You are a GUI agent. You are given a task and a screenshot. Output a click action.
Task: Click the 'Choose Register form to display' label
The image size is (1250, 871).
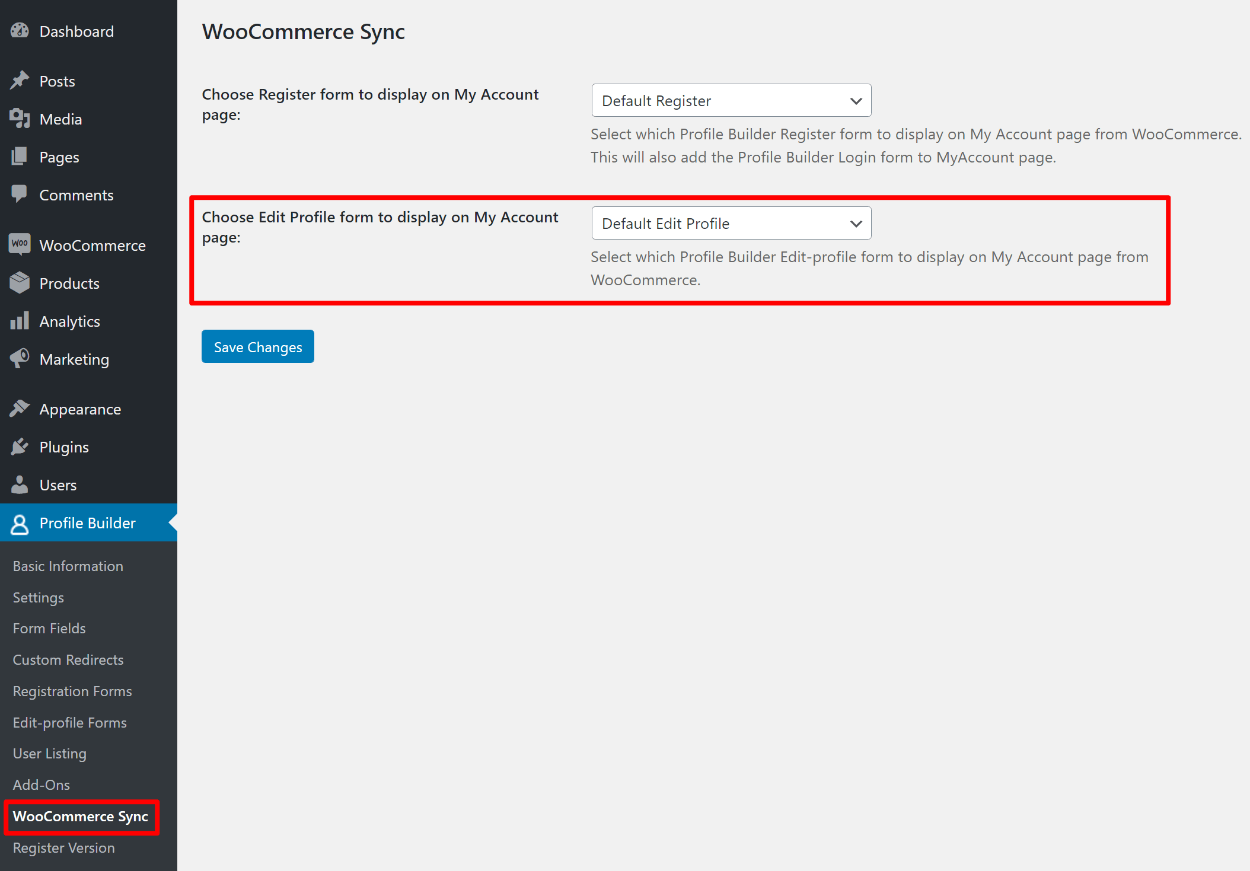tap(370, 104)
